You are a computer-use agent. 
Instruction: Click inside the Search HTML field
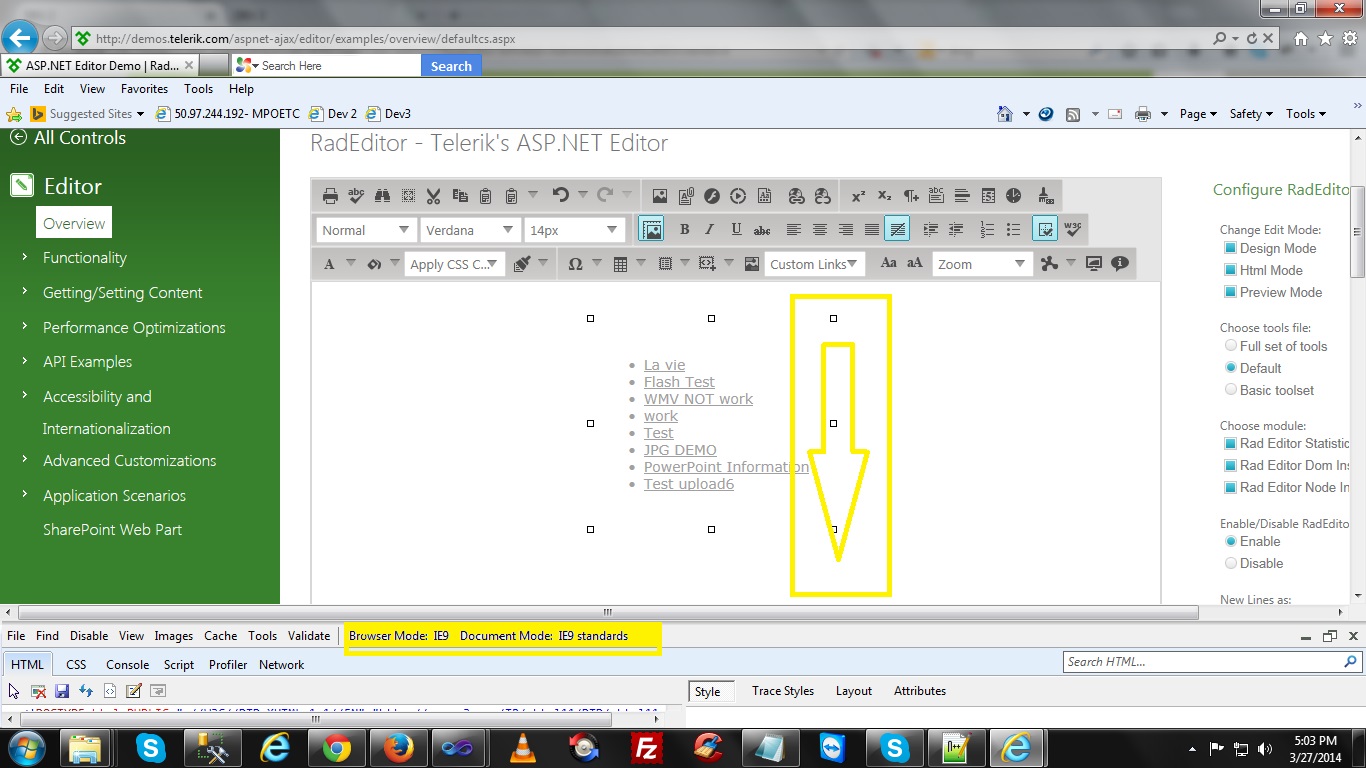click(x=1203, y=661)
